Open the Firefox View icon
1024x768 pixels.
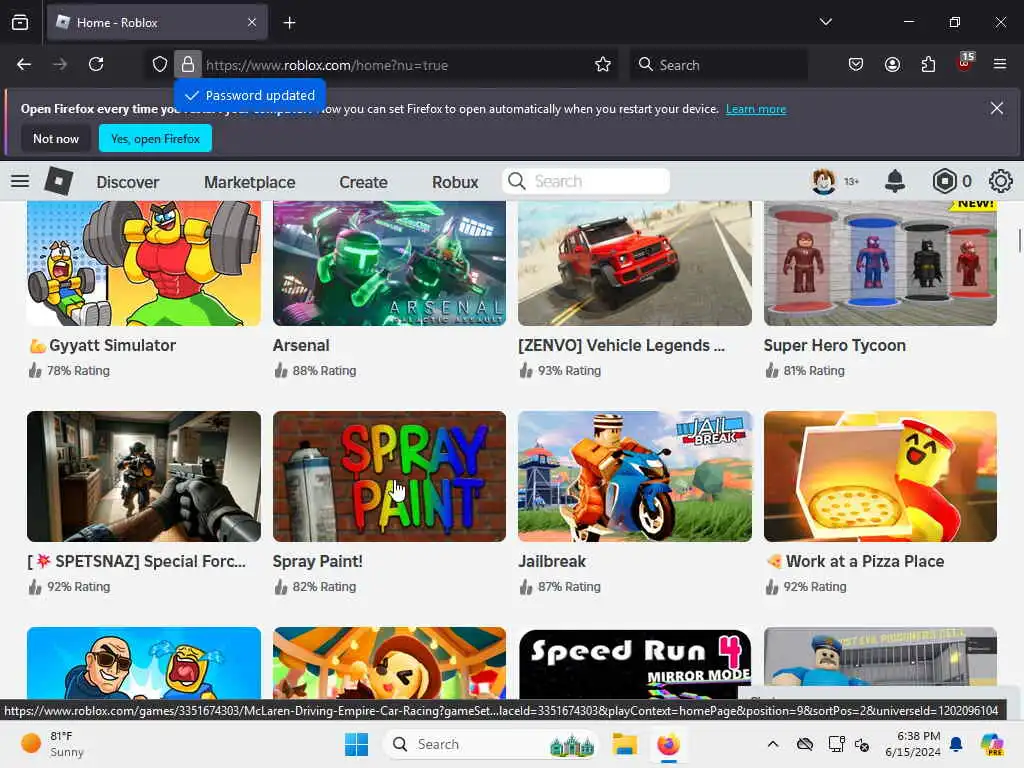click(20, 23)
